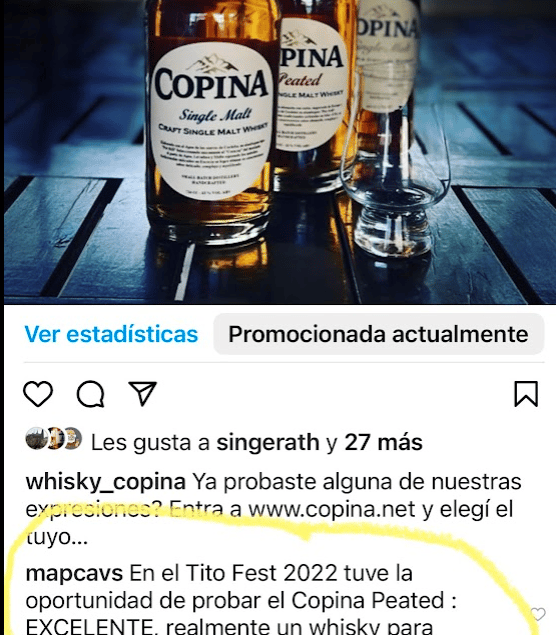Viewport: 556px width, 635px height.
Task: Open Ver estadísticas insights link
Action: [x=111, y=334]
